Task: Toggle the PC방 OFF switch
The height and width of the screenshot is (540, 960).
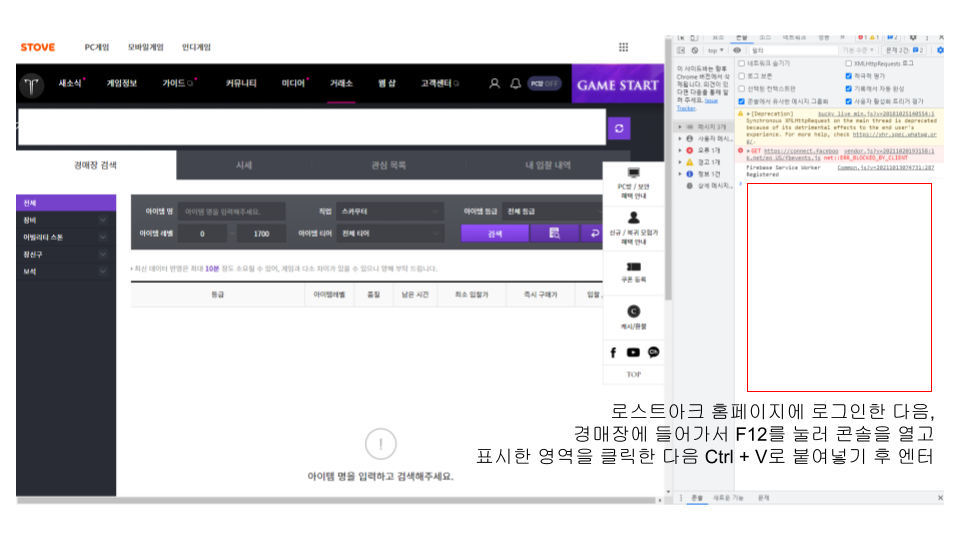Action: 544,83
